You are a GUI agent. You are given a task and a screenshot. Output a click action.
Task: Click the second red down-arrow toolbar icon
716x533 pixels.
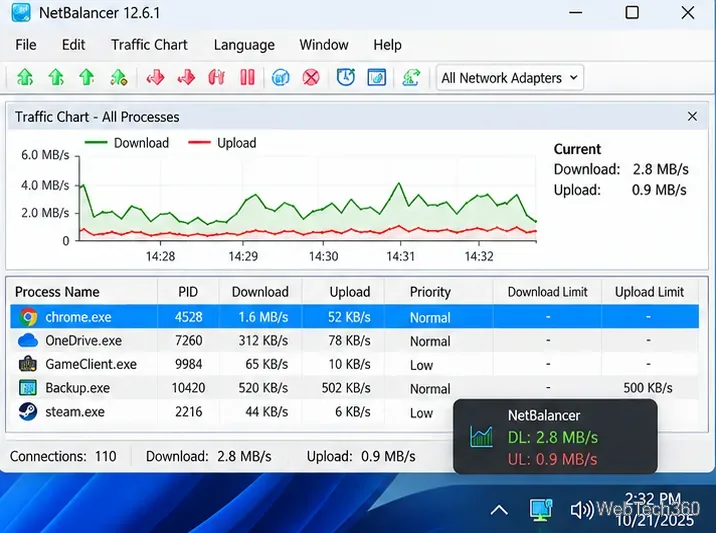coord(186,78)
